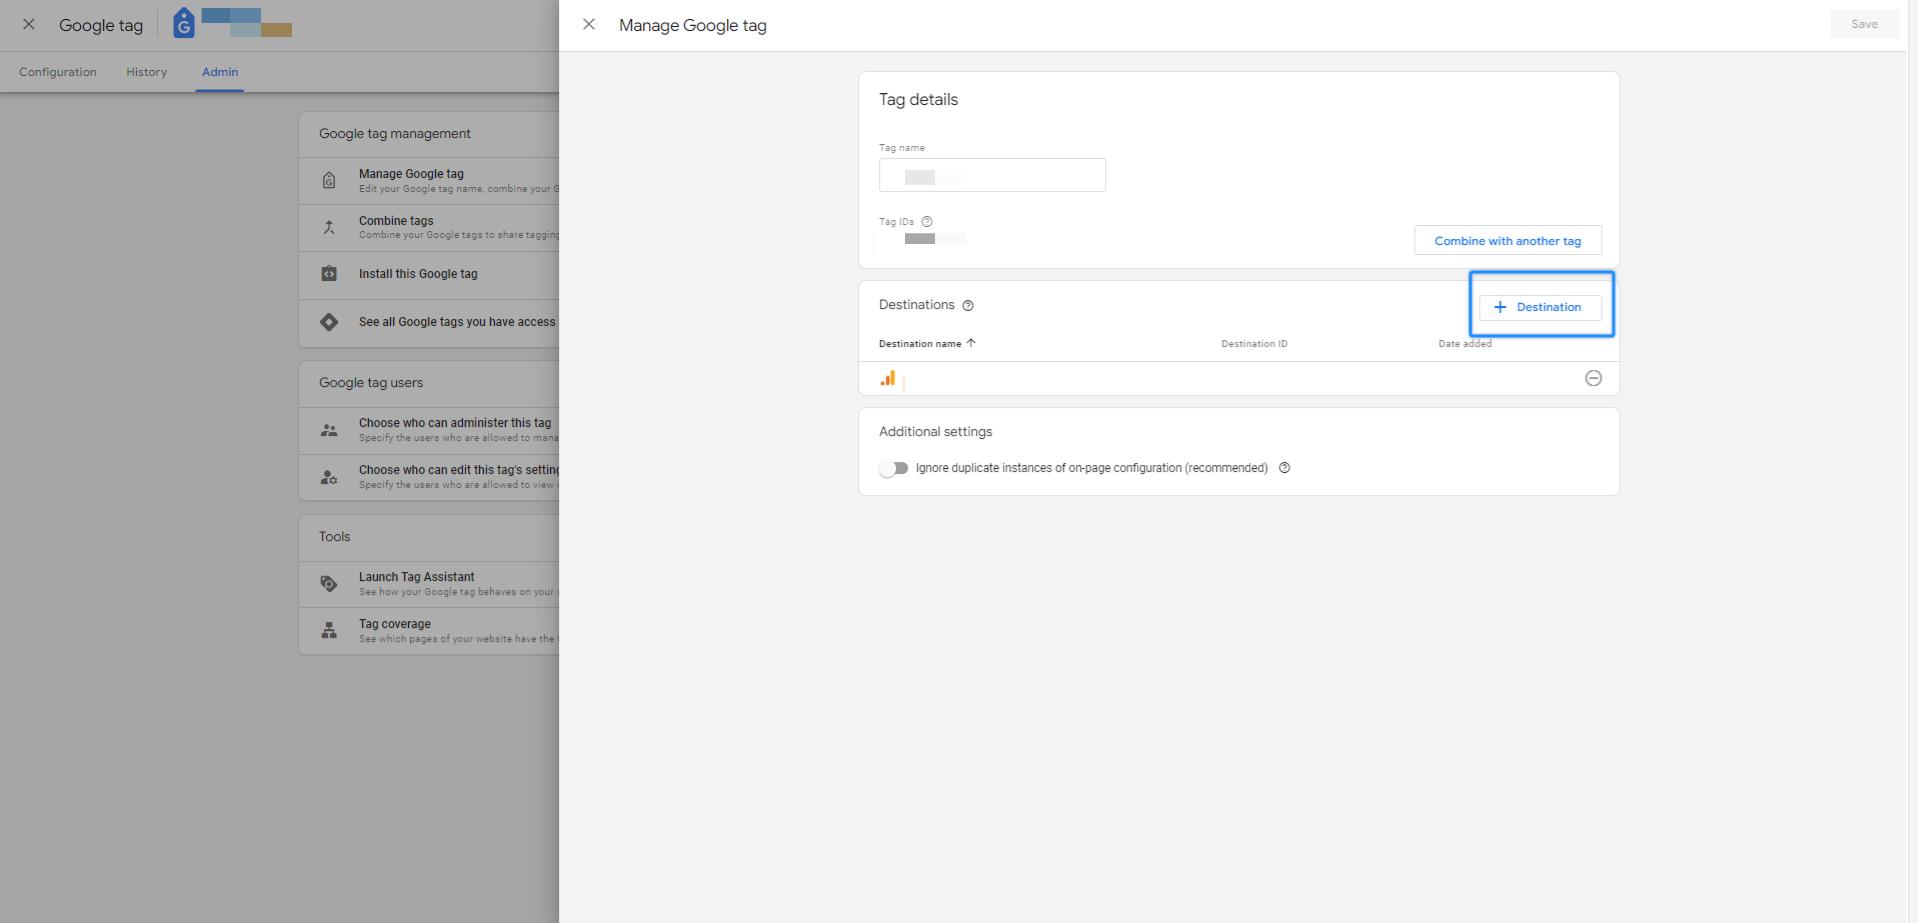Screen dimensions: 1918x923
Task: Click the Google tag logo icon
Action: pos(184,23)
